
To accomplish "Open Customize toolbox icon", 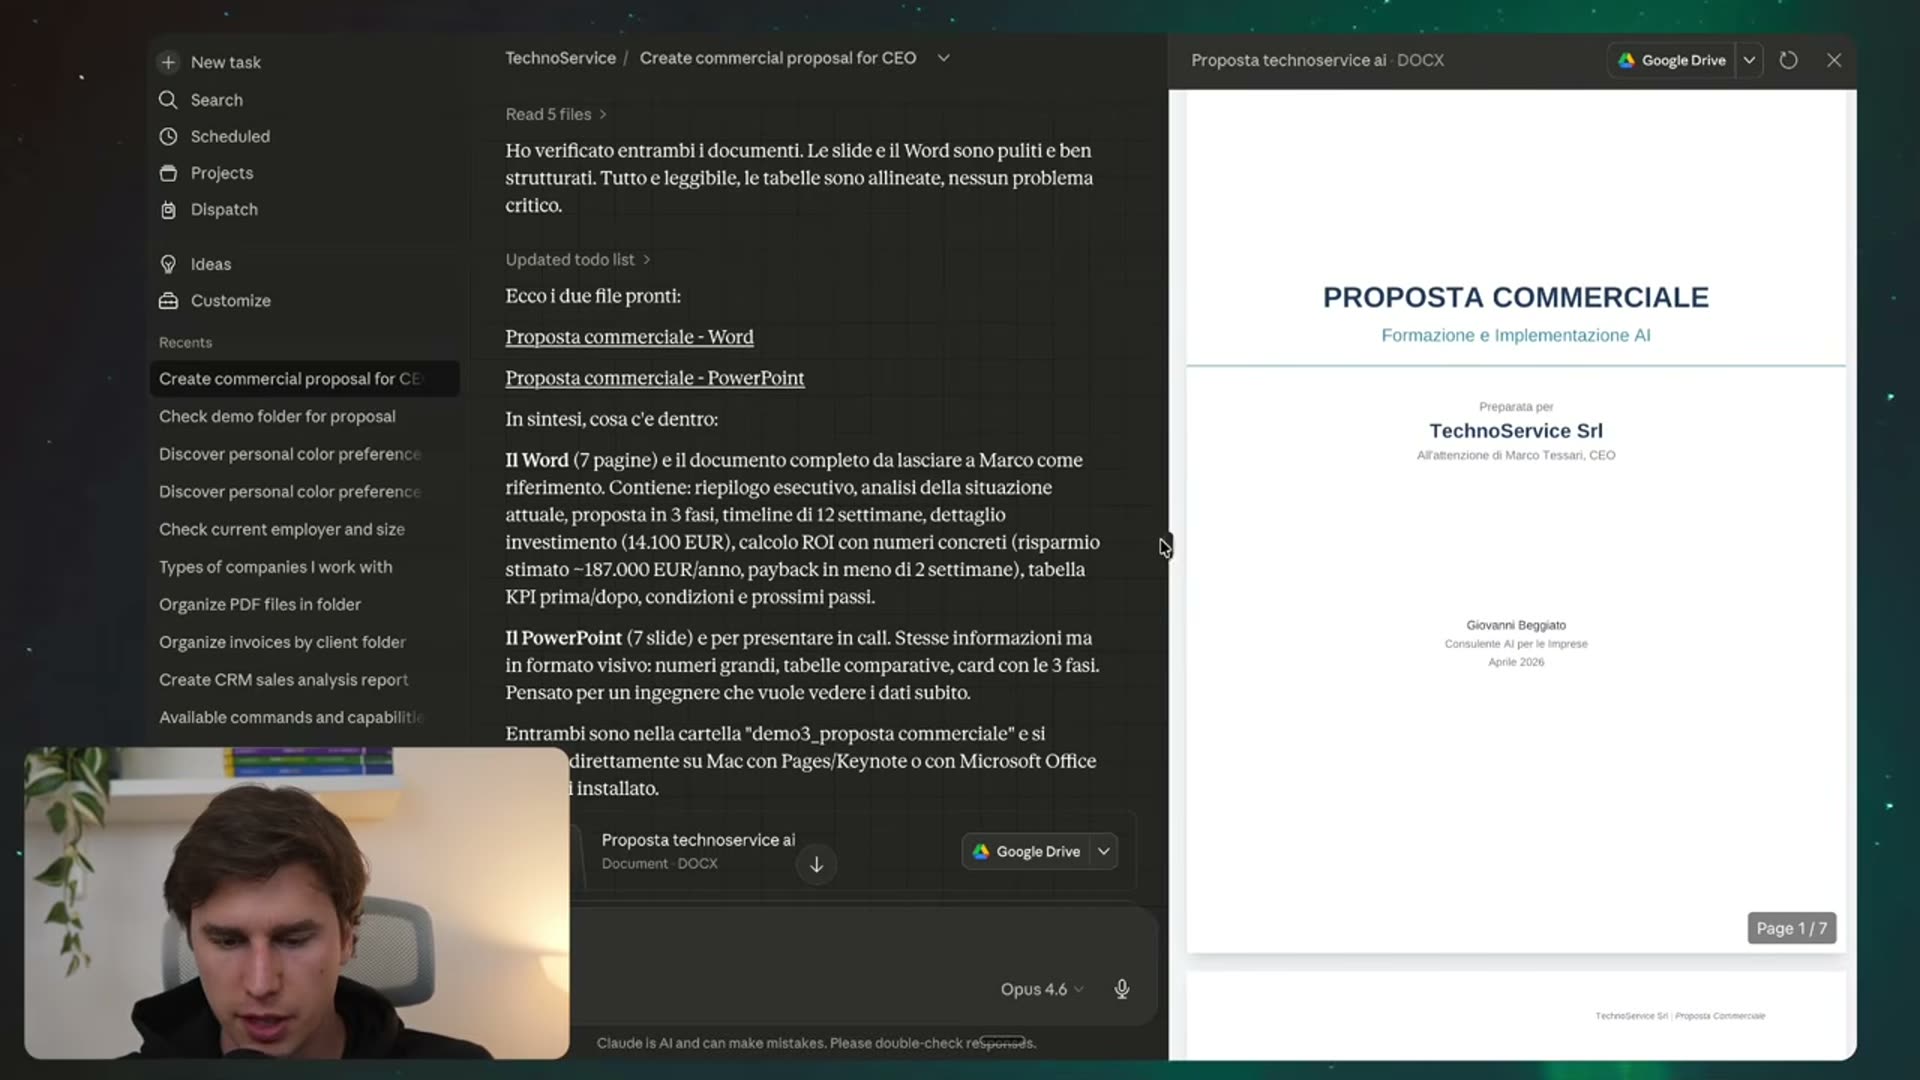I will click(x=168, y=301).
